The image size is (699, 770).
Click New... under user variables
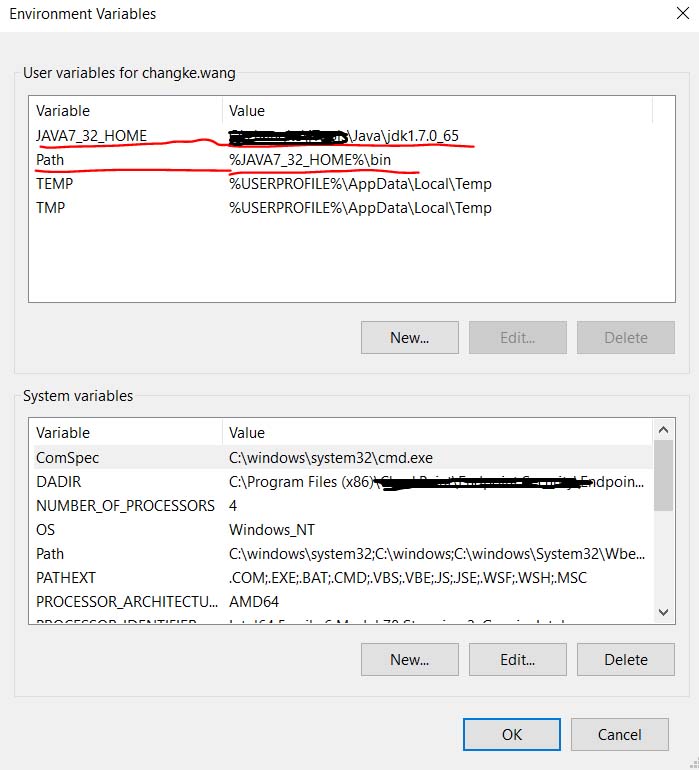410,337
